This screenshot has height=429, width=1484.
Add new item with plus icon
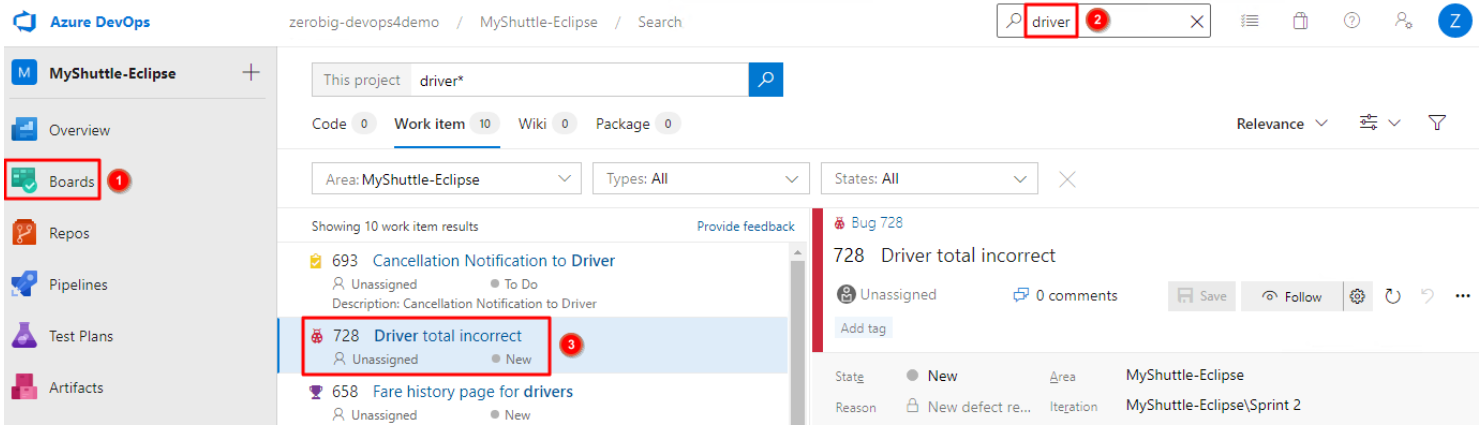point(251,73)
